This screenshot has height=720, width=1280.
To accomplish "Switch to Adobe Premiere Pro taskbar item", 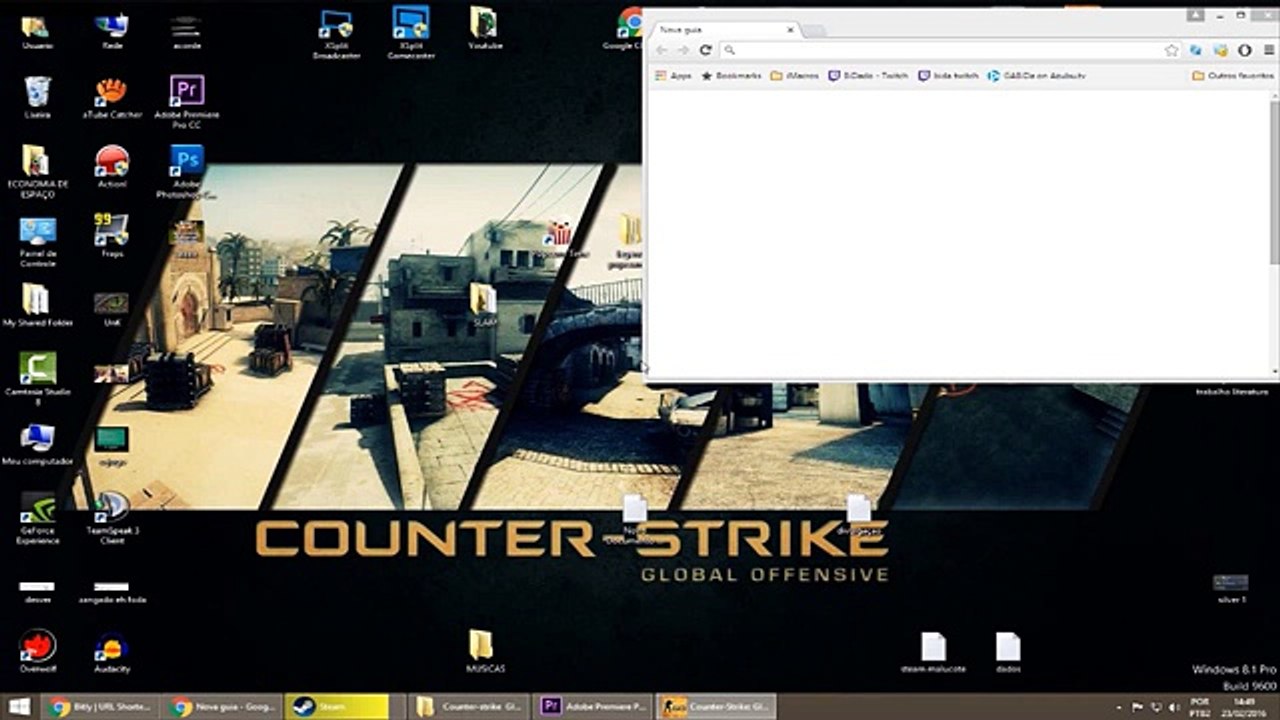I will pyautogui.click(x=593, y=707).
